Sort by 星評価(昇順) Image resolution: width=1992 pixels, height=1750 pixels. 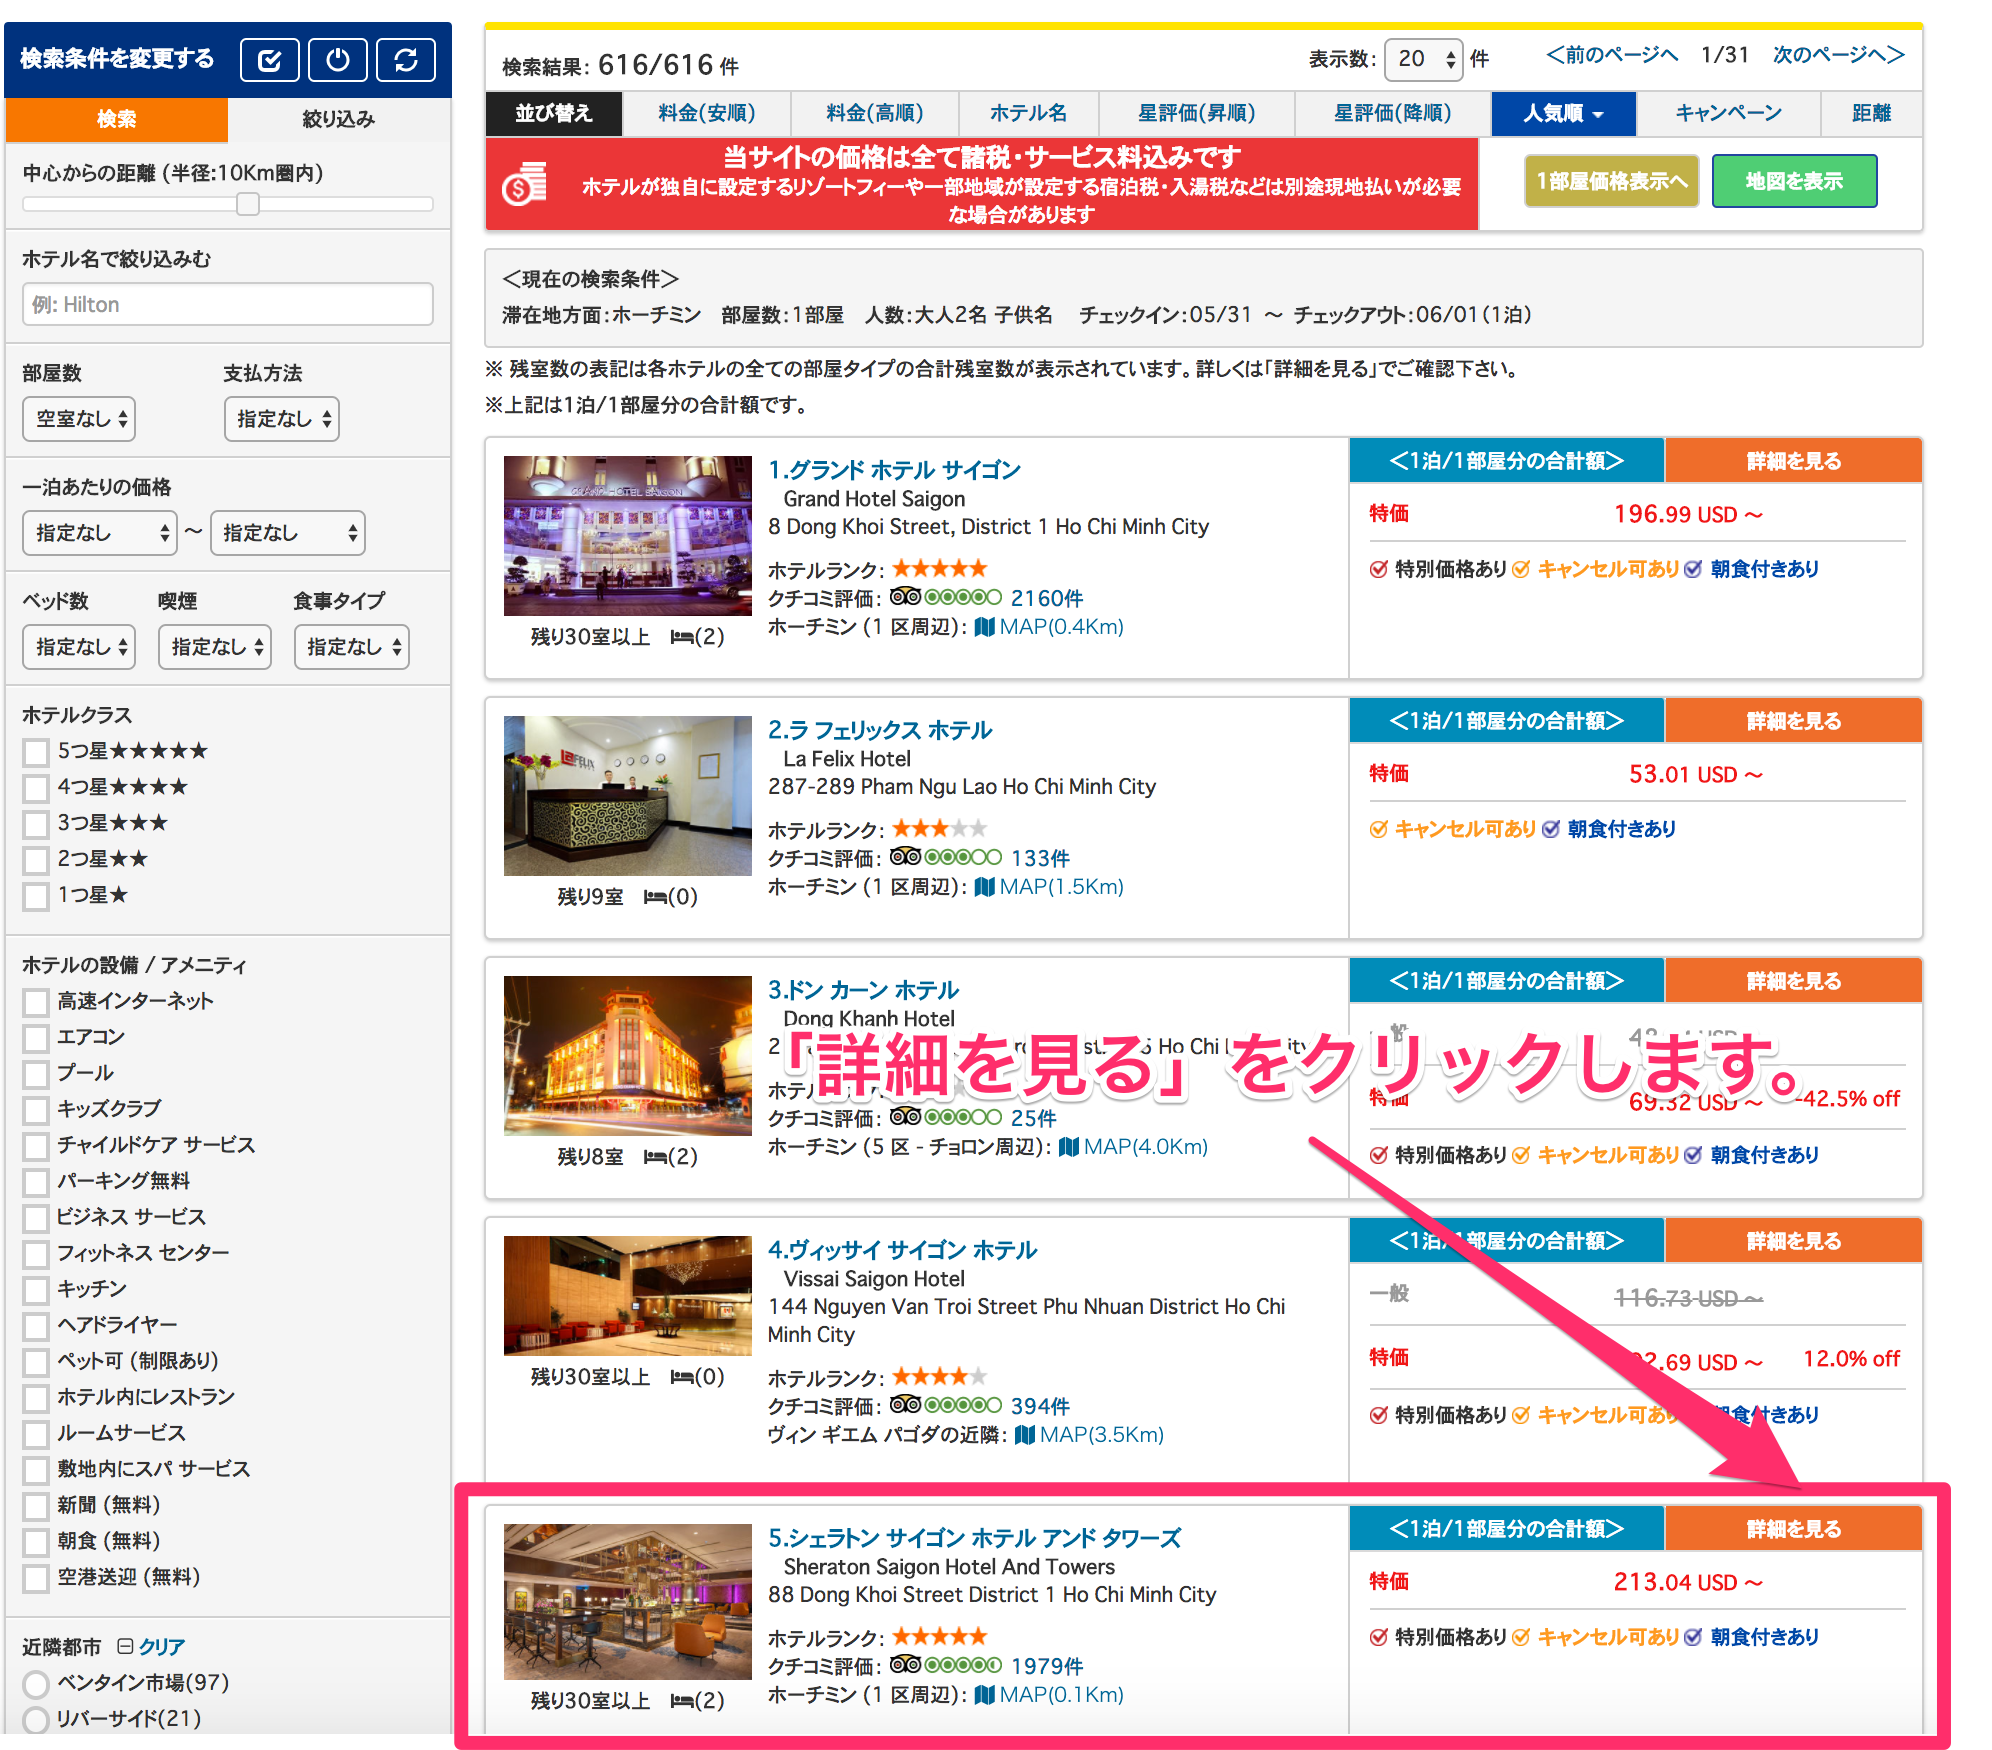point(1196,114)
